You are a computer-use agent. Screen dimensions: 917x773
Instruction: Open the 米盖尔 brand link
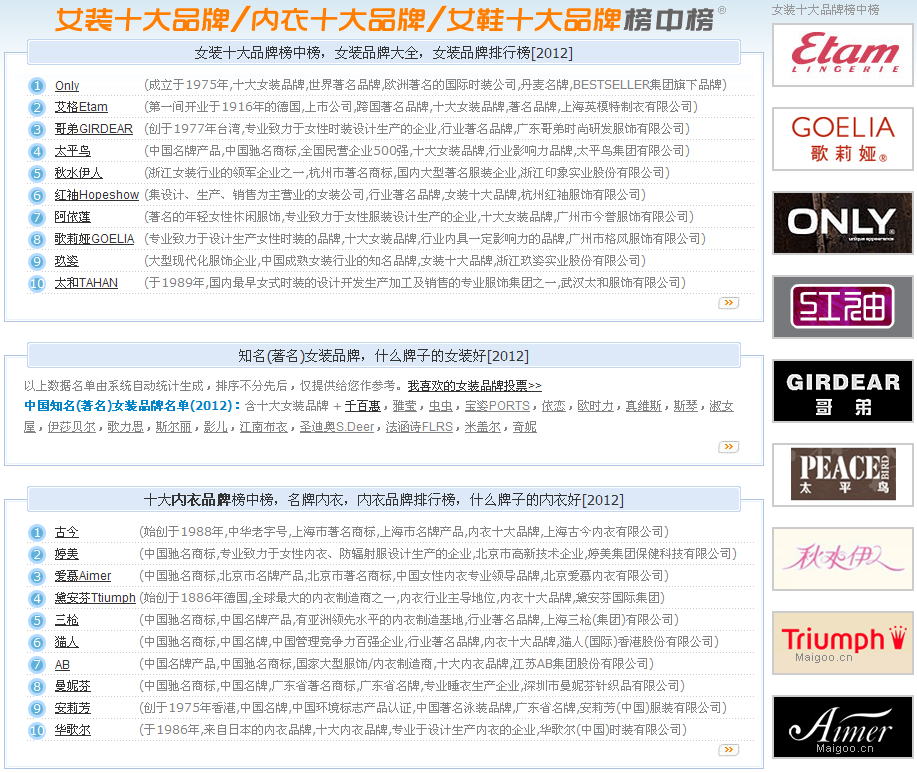click(x=482, y=427)
